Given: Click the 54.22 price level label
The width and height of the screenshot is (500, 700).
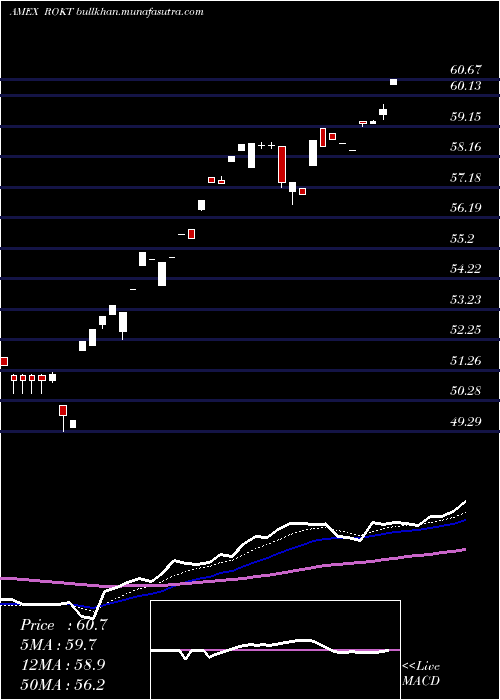Looking at the screenshot, I should tap(466, 269).
